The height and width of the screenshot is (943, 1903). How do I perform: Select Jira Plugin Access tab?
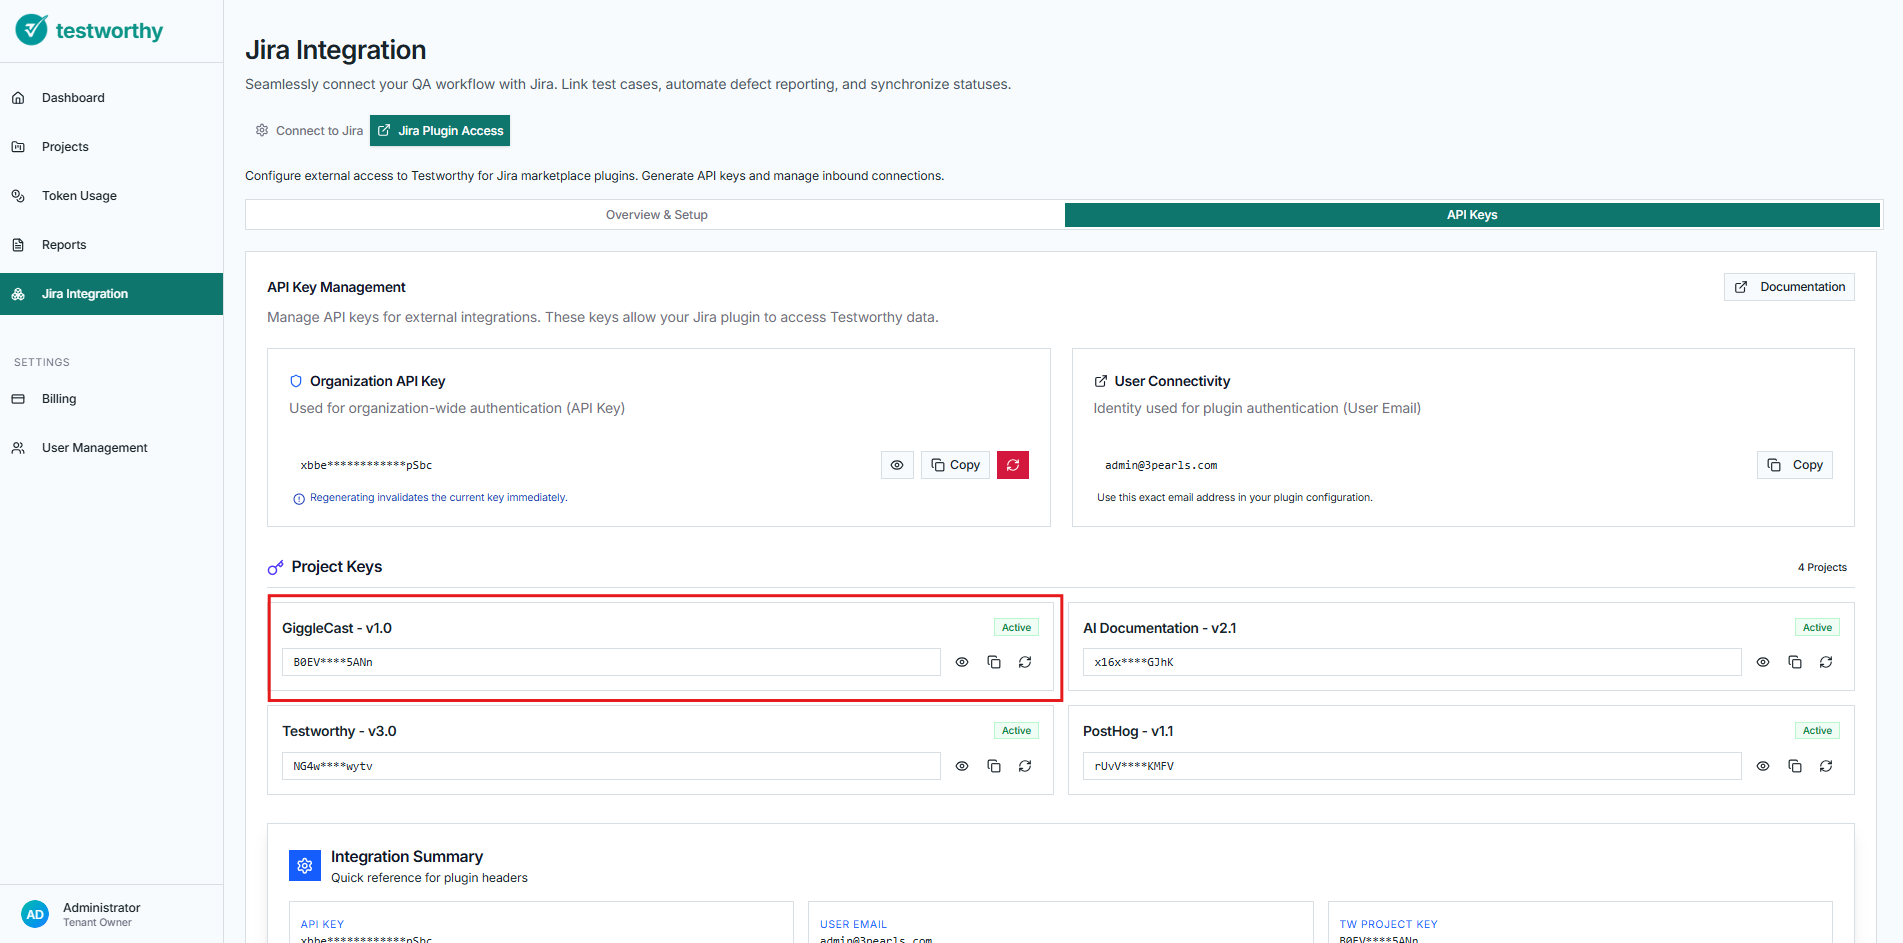pyautogui.click(x=440, y=131)
